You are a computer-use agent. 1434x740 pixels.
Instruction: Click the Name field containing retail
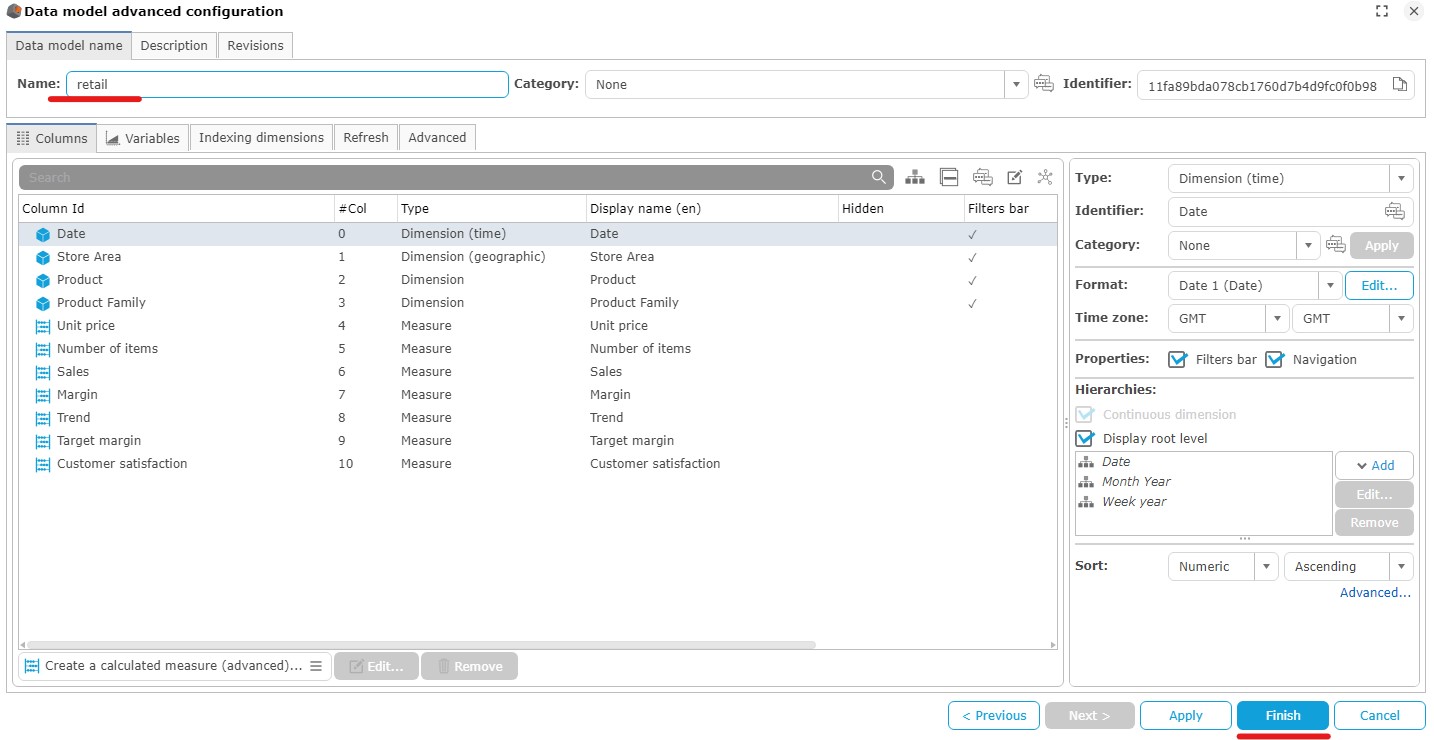click(x=287, y=84)
